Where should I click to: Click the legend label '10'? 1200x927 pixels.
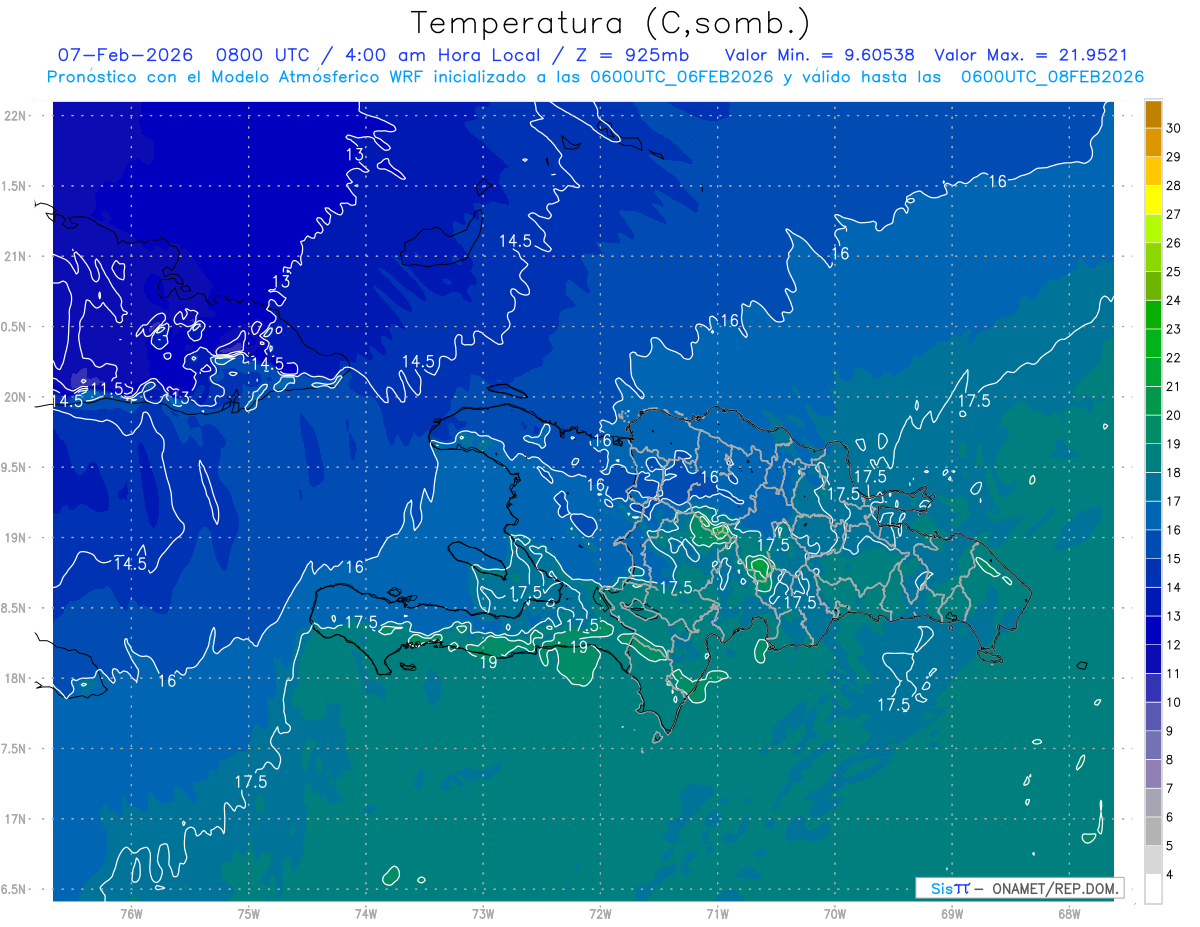point(1174,702)
